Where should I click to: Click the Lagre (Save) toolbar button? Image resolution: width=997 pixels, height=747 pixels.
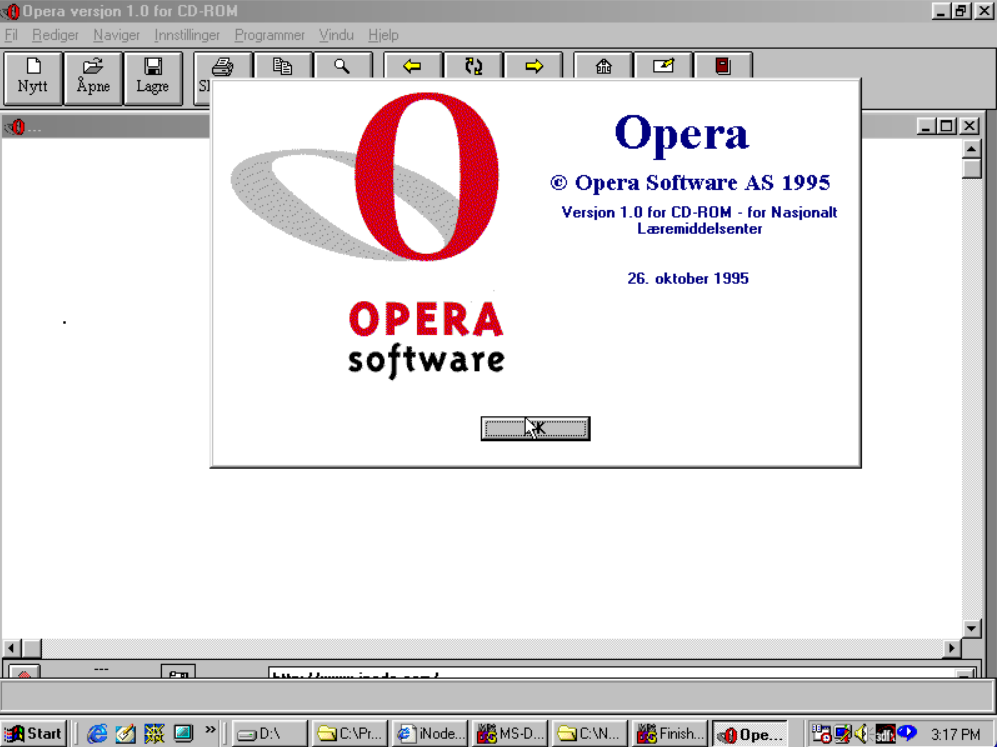[x=153, y=77]
